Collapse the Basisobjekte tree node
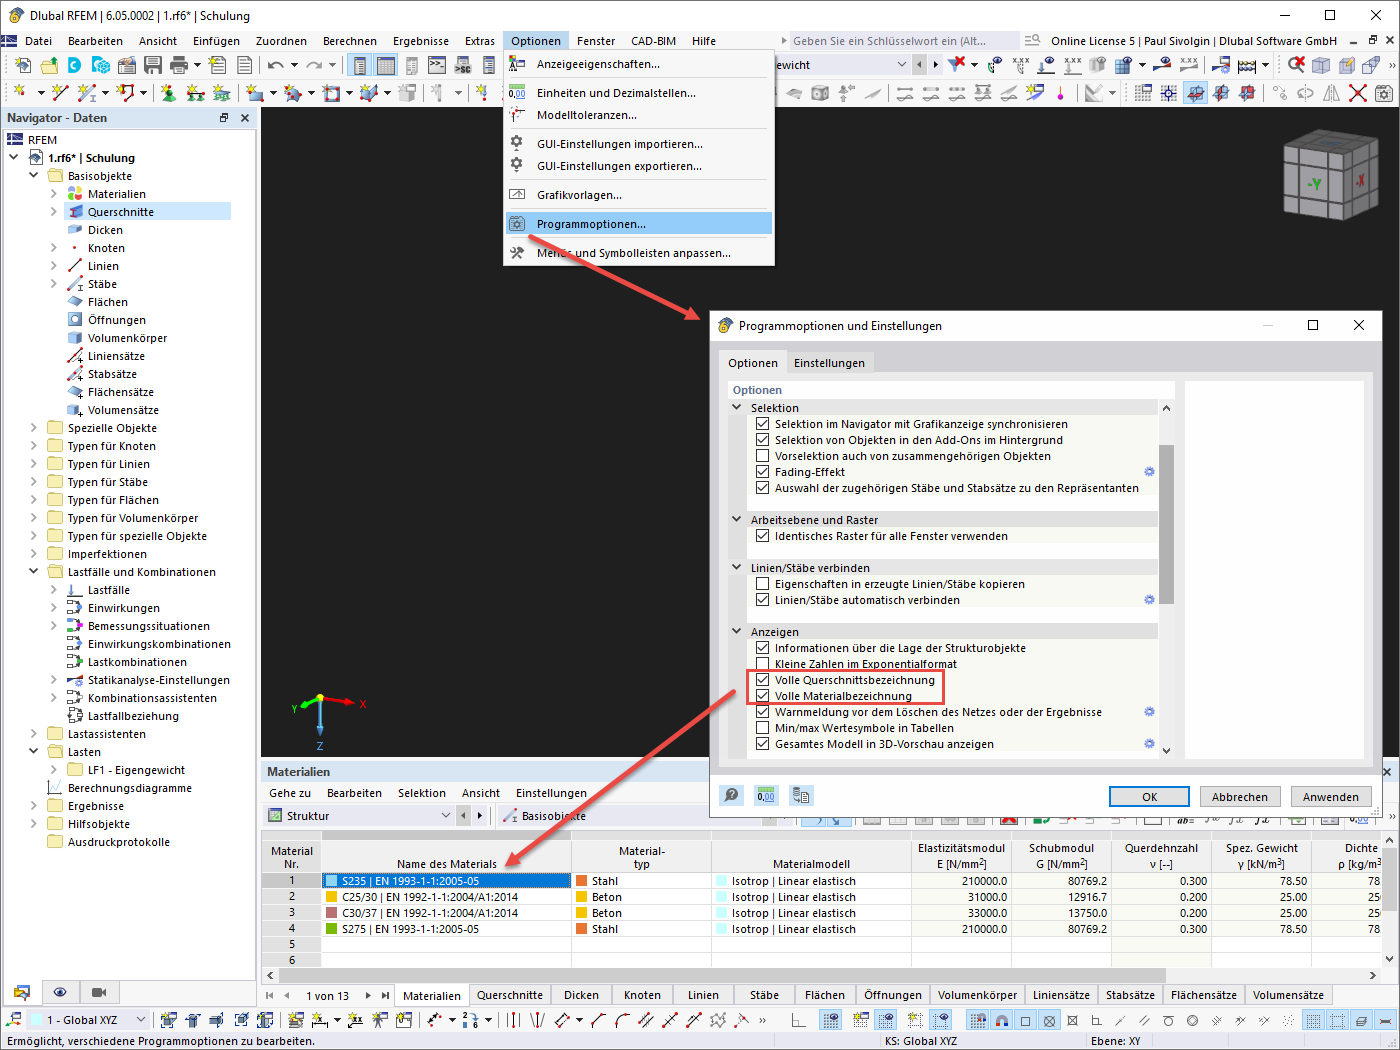 click(34, 176)
